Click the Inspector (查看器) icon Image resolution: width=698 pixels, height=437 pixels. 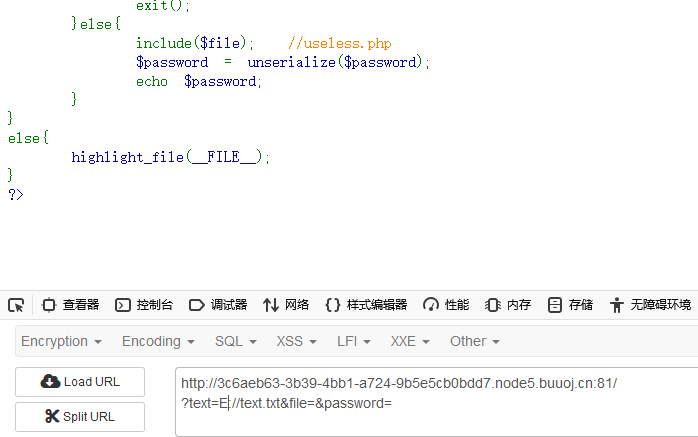[49, 305]
